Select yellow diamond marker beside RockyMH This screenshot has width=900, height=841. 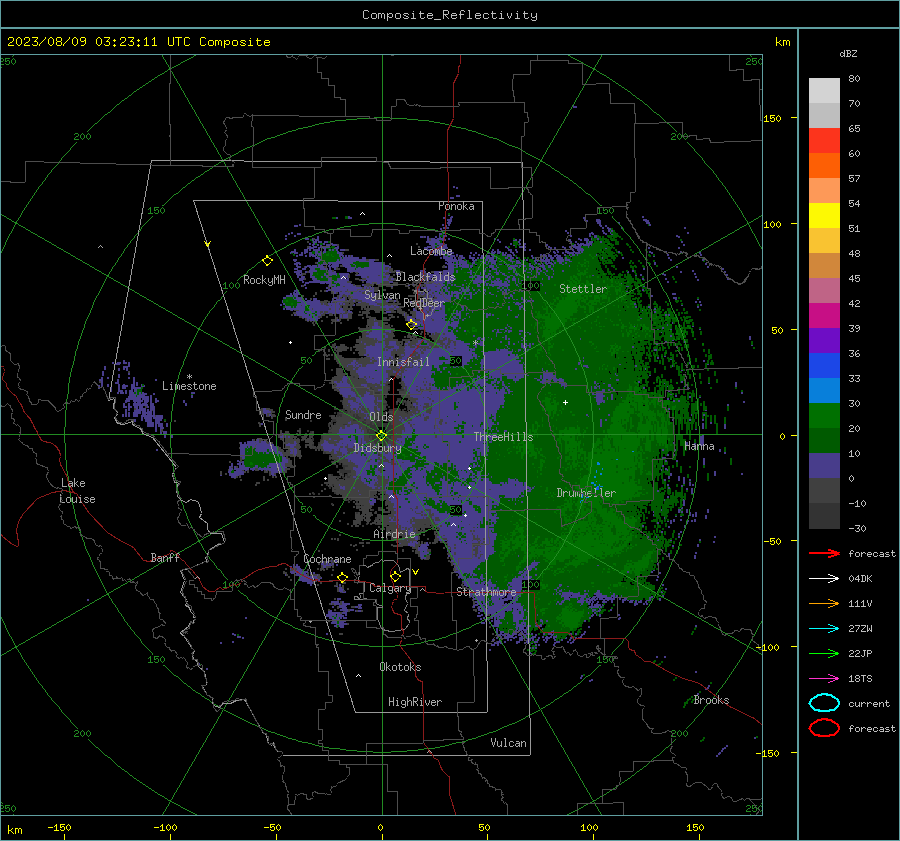click(267, 261)
